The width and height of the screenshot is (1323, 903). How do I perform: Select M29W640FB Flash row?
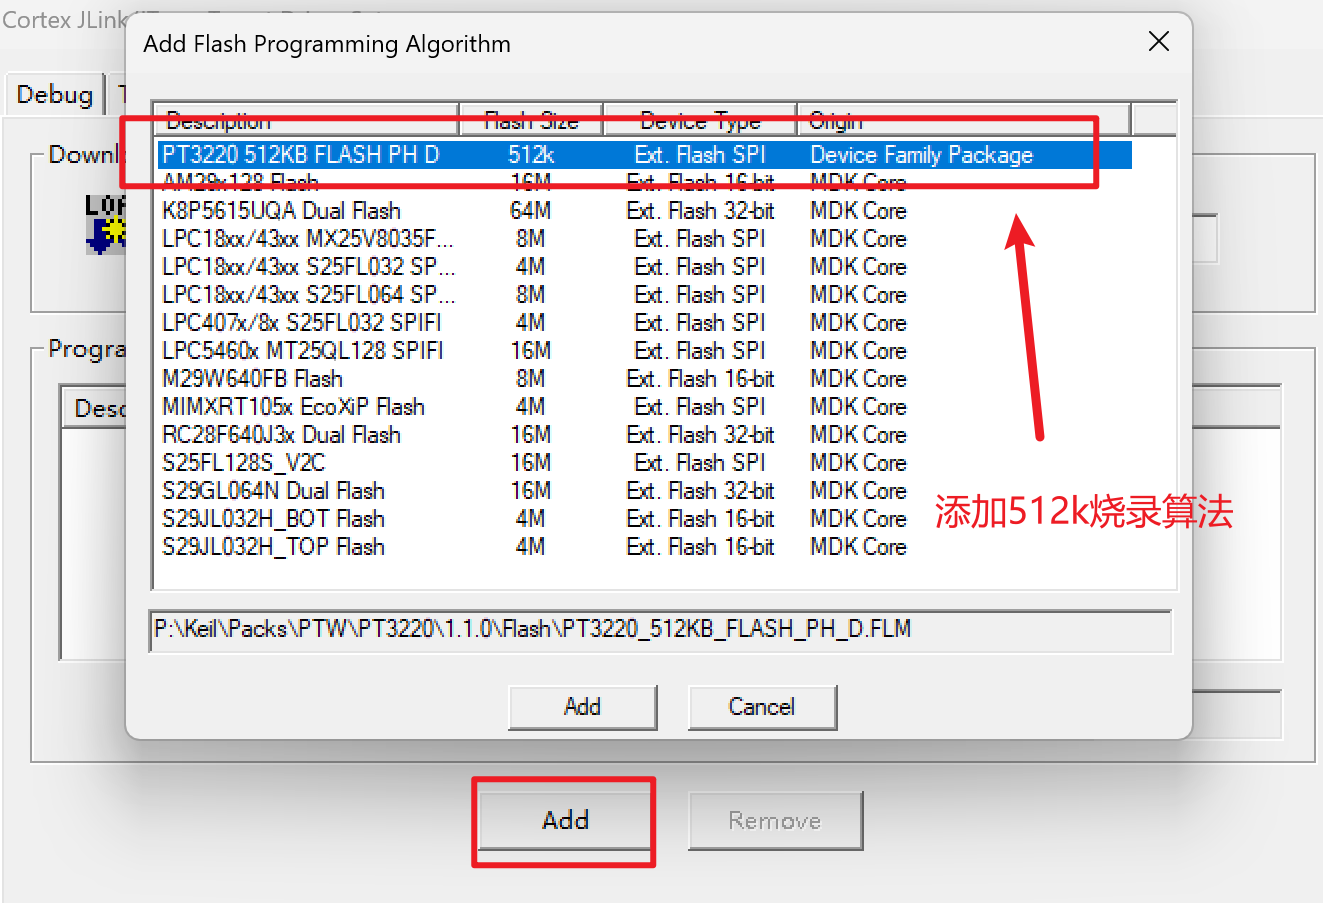tap(252, 379)
